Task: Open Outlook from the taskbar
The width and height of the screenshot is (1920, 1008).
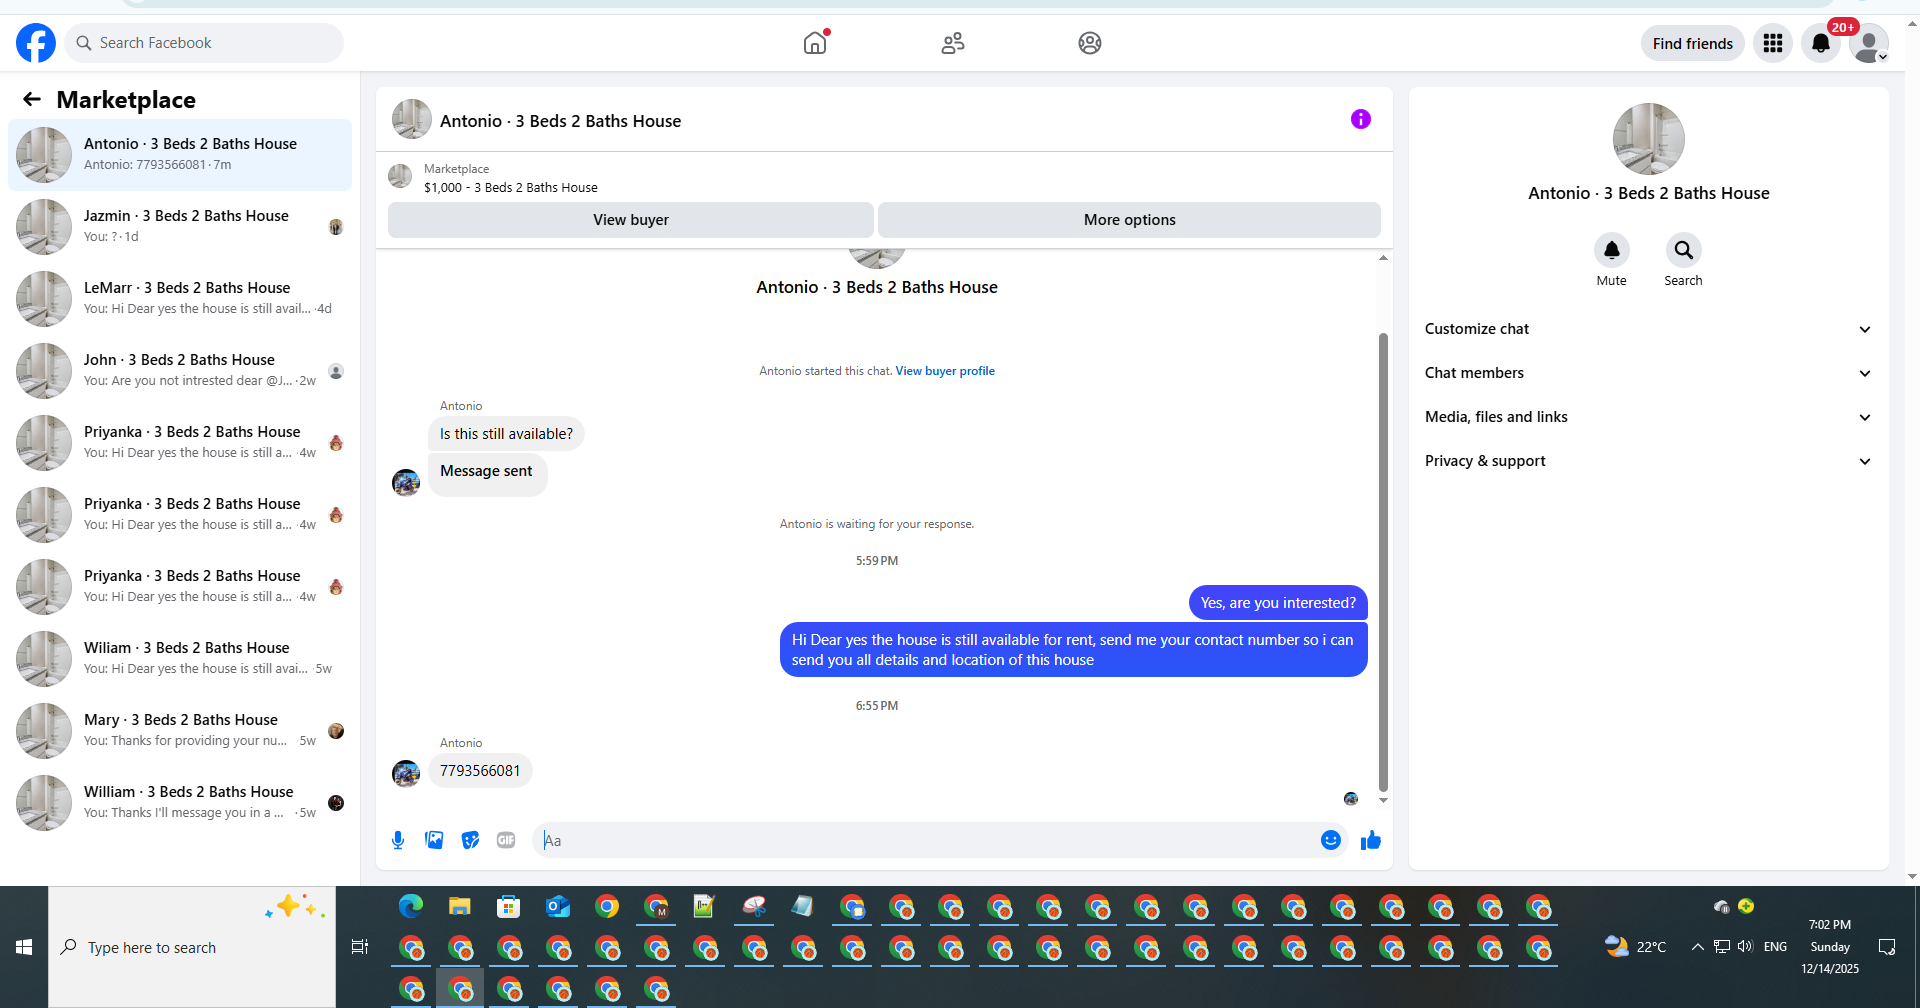Action: click(x=558, y=906)
